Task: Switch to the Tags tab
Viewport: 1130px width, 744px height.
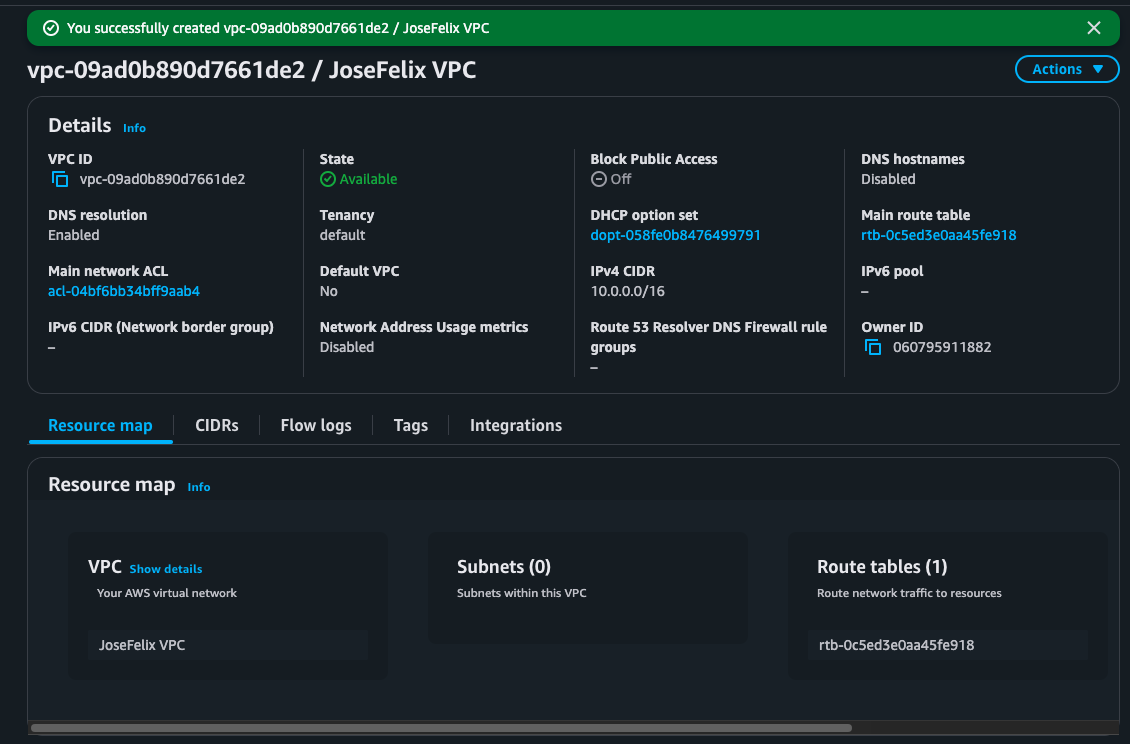Action: click(x=411, y=425)
